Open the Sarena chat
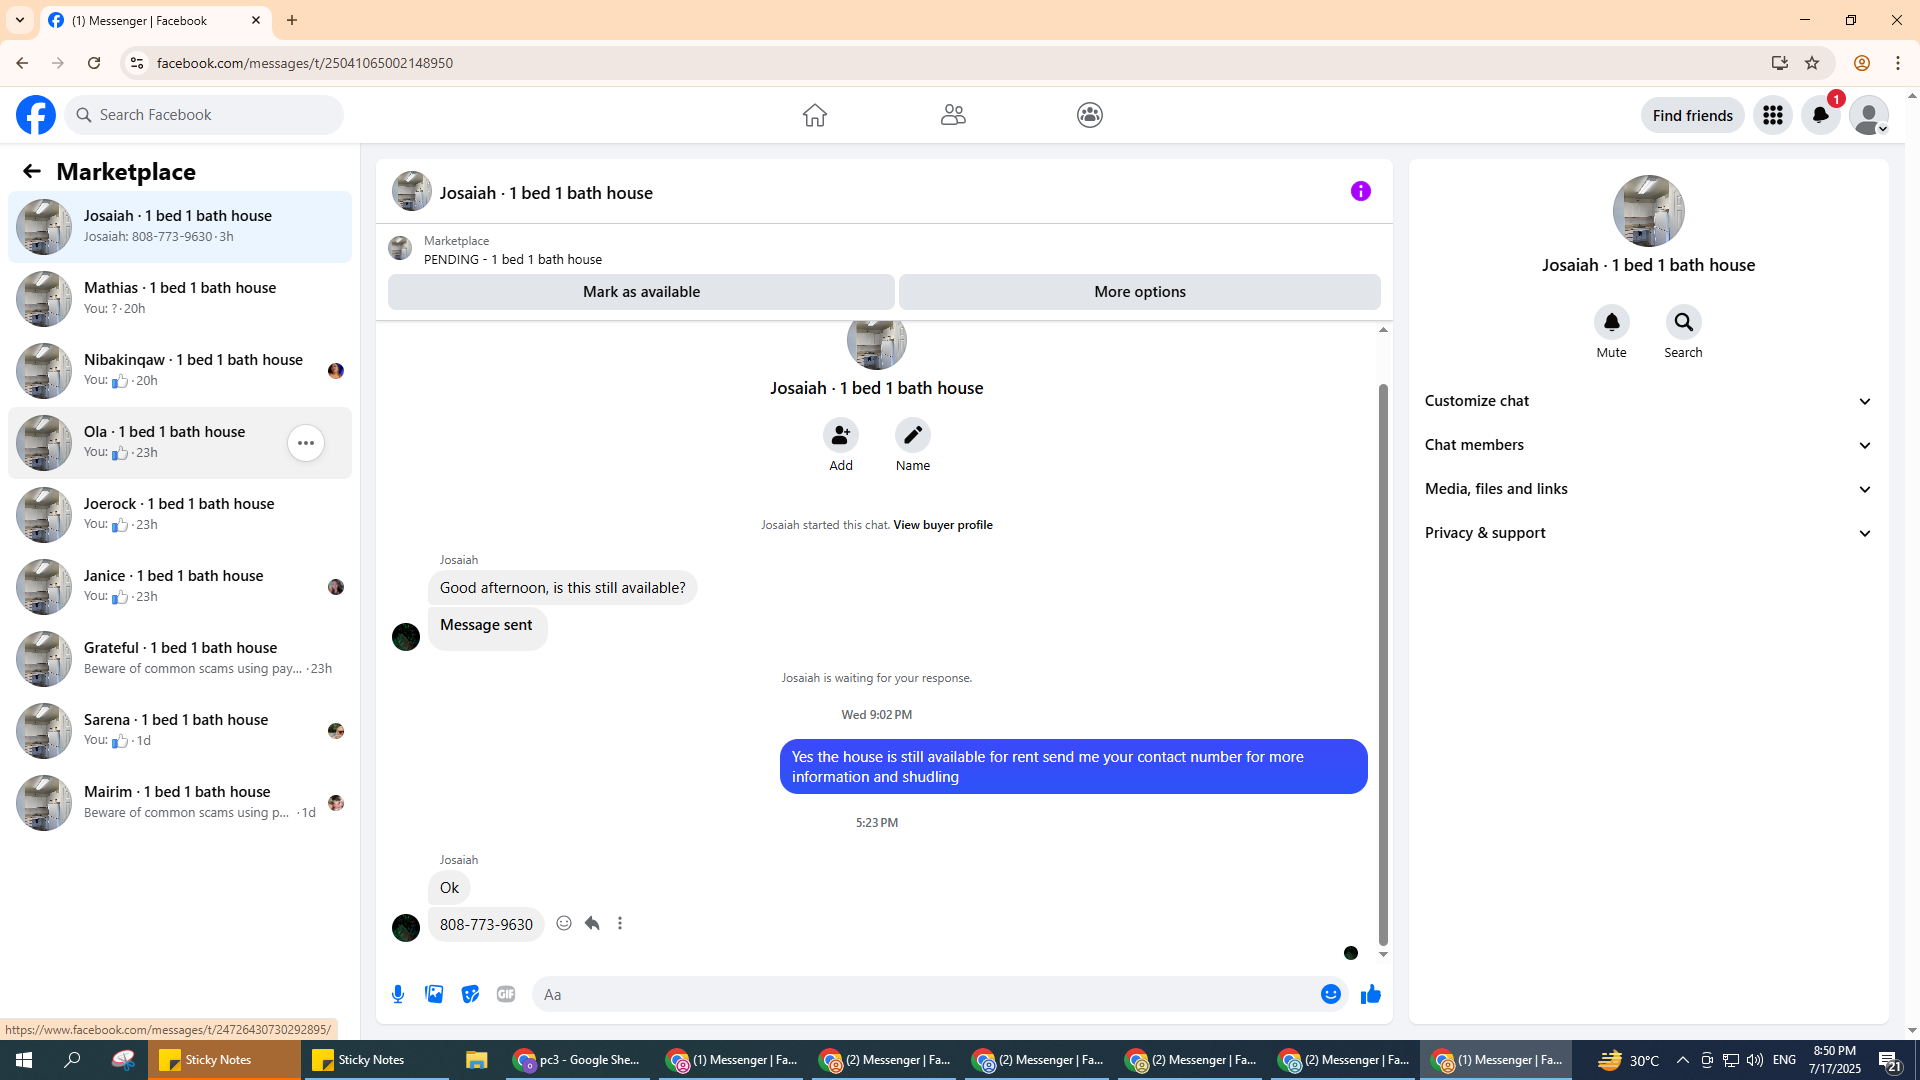 [180, 731]
